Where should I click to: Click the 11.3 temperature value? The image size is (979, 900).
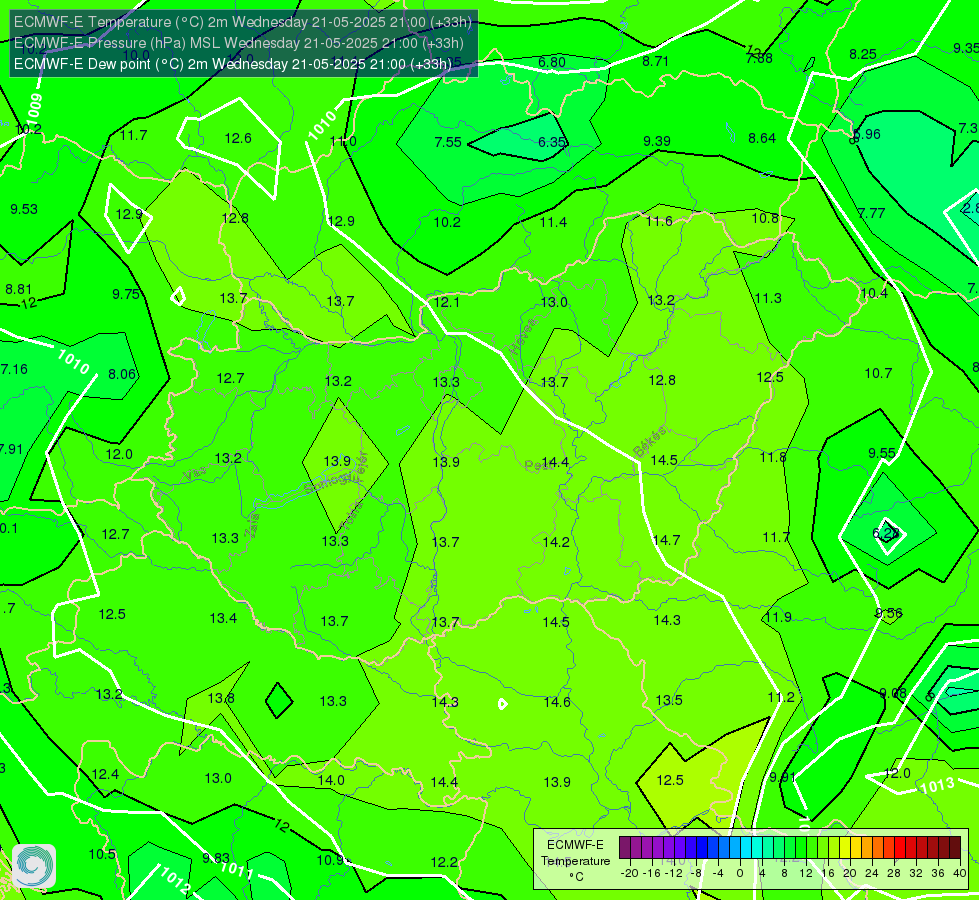click(768, 299)
